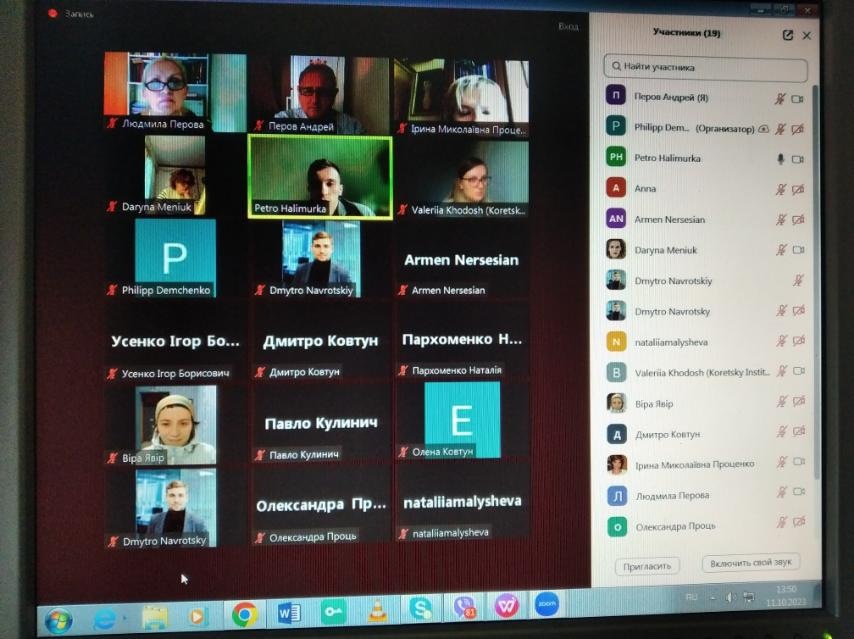Pop out the participants panel

tap(787, 35)
